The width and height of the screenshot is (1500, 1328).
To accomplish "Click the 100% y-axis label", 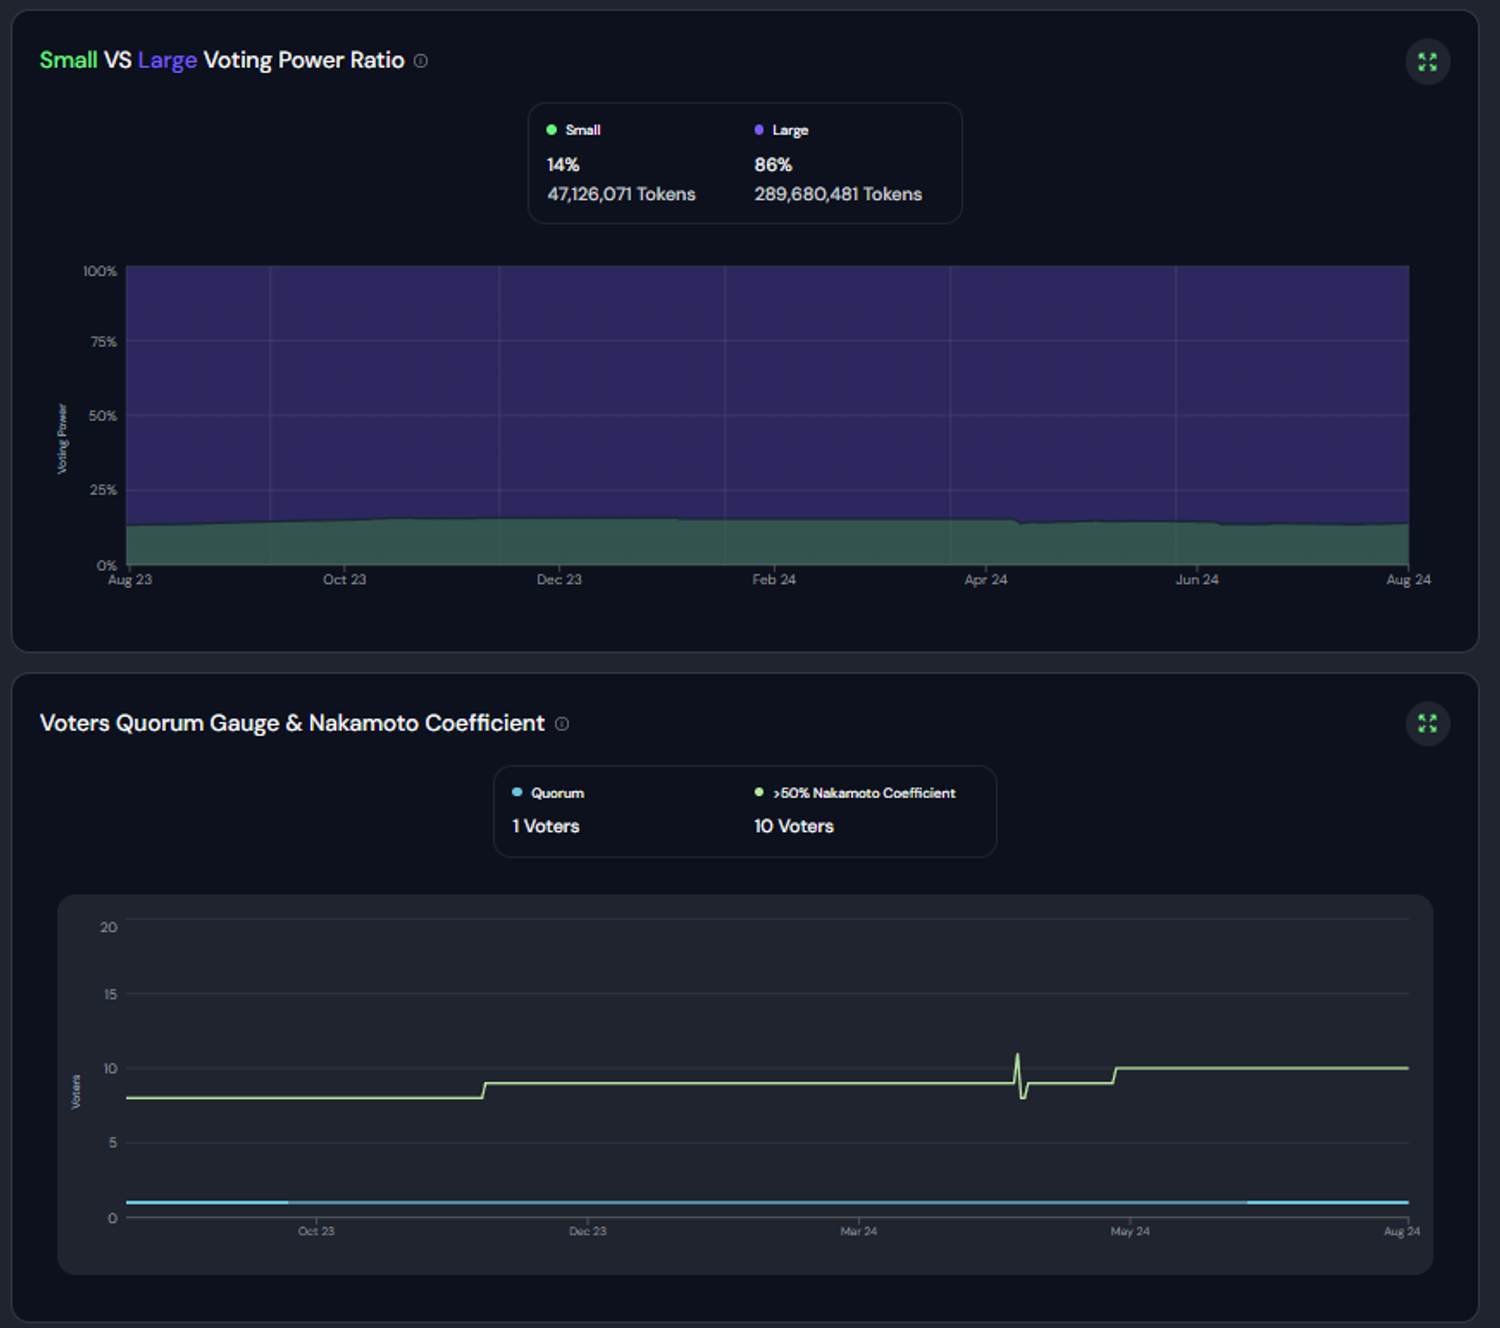I will (100, 271).
